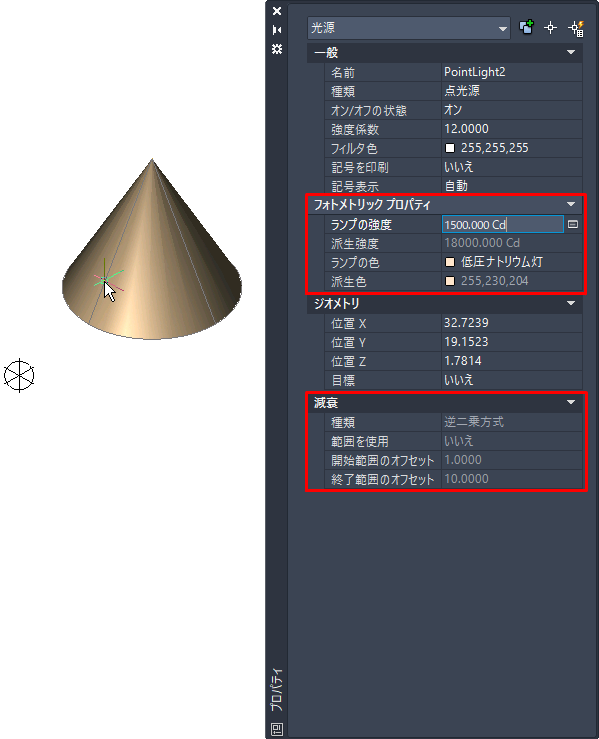Close the Properties palette with X icon
The height and width of the screenshot is (739, 599).
277,11
